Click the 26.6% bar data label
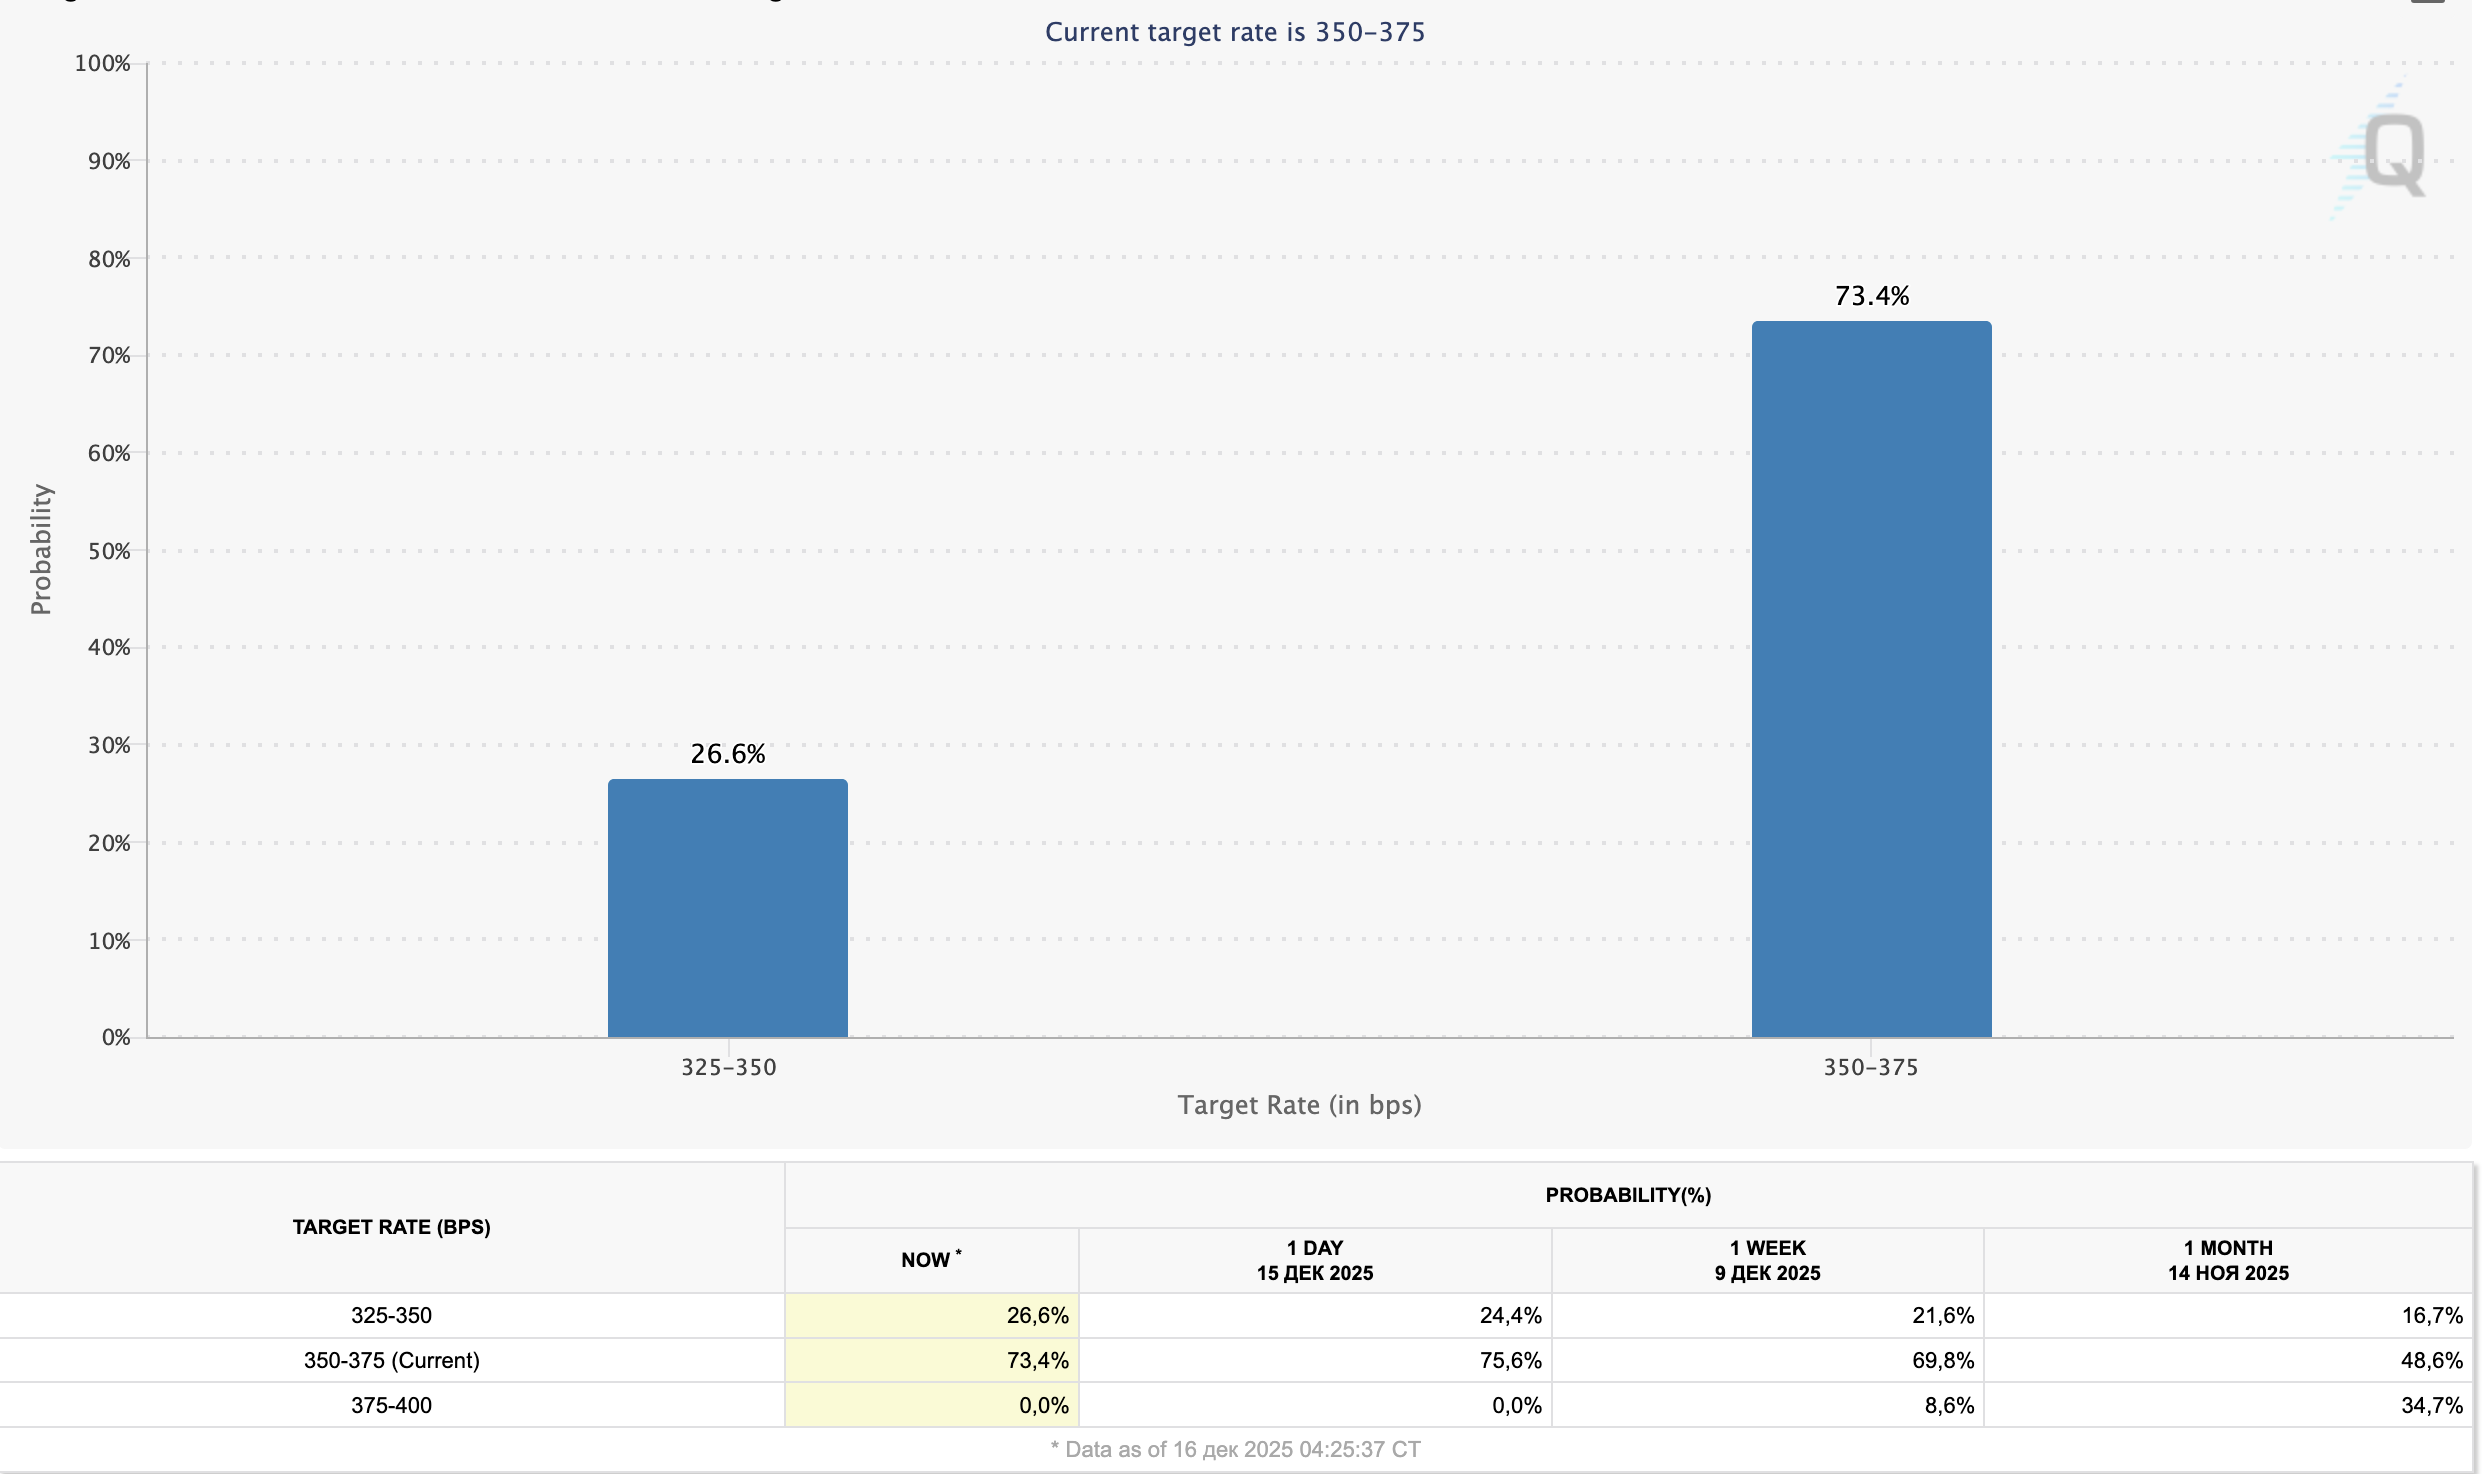The image size is (2482, 1474). 727,754
